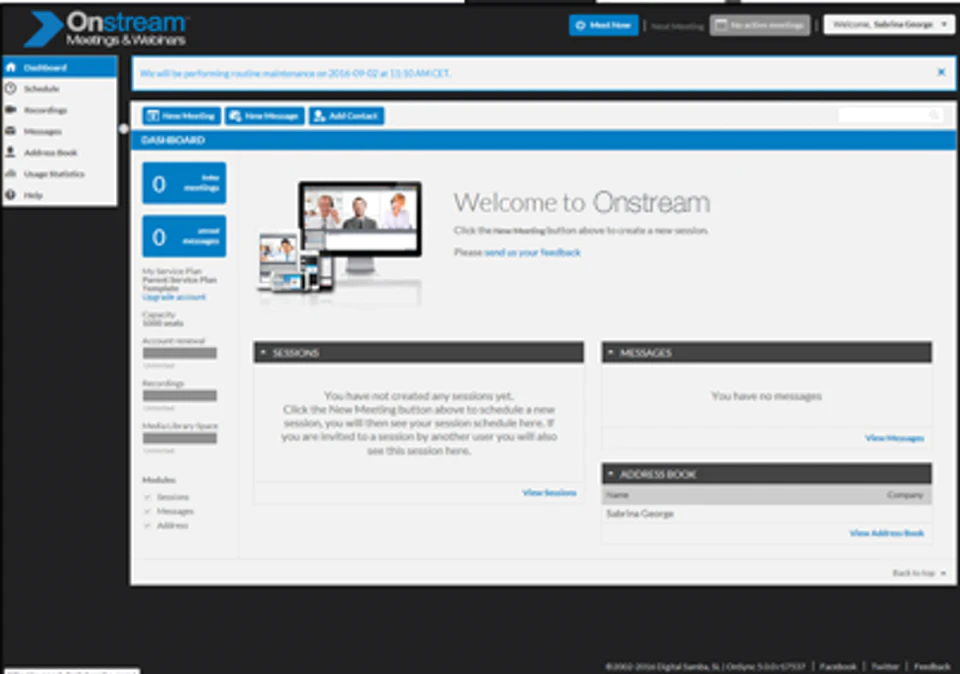Click the Onstream Meetings & Webinars logo
Image resolution: width=960 pixels, height=674 pixels.
point(106,29)
